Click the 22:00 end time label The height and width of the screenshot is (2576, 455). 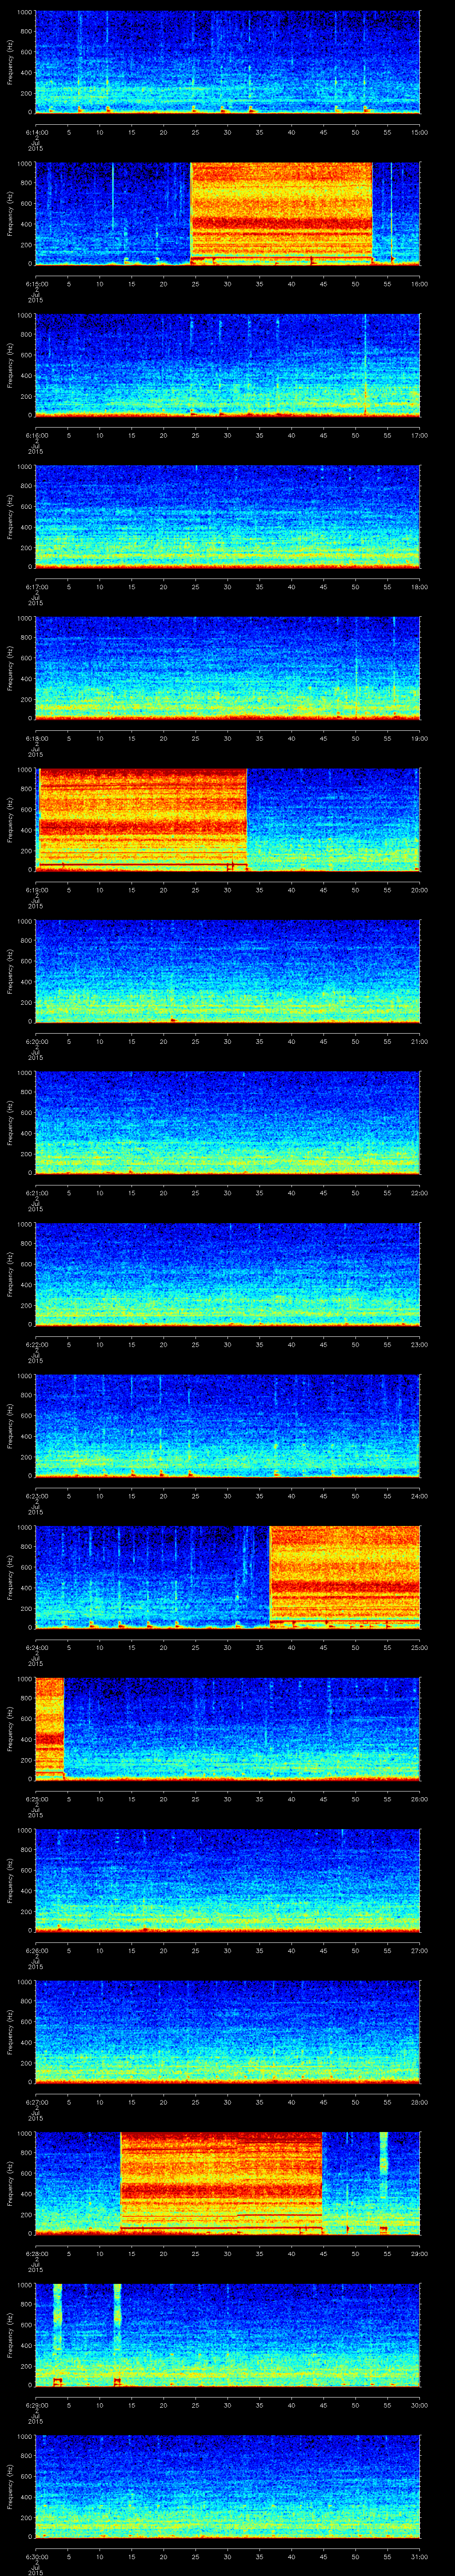tap(419, 1192)
